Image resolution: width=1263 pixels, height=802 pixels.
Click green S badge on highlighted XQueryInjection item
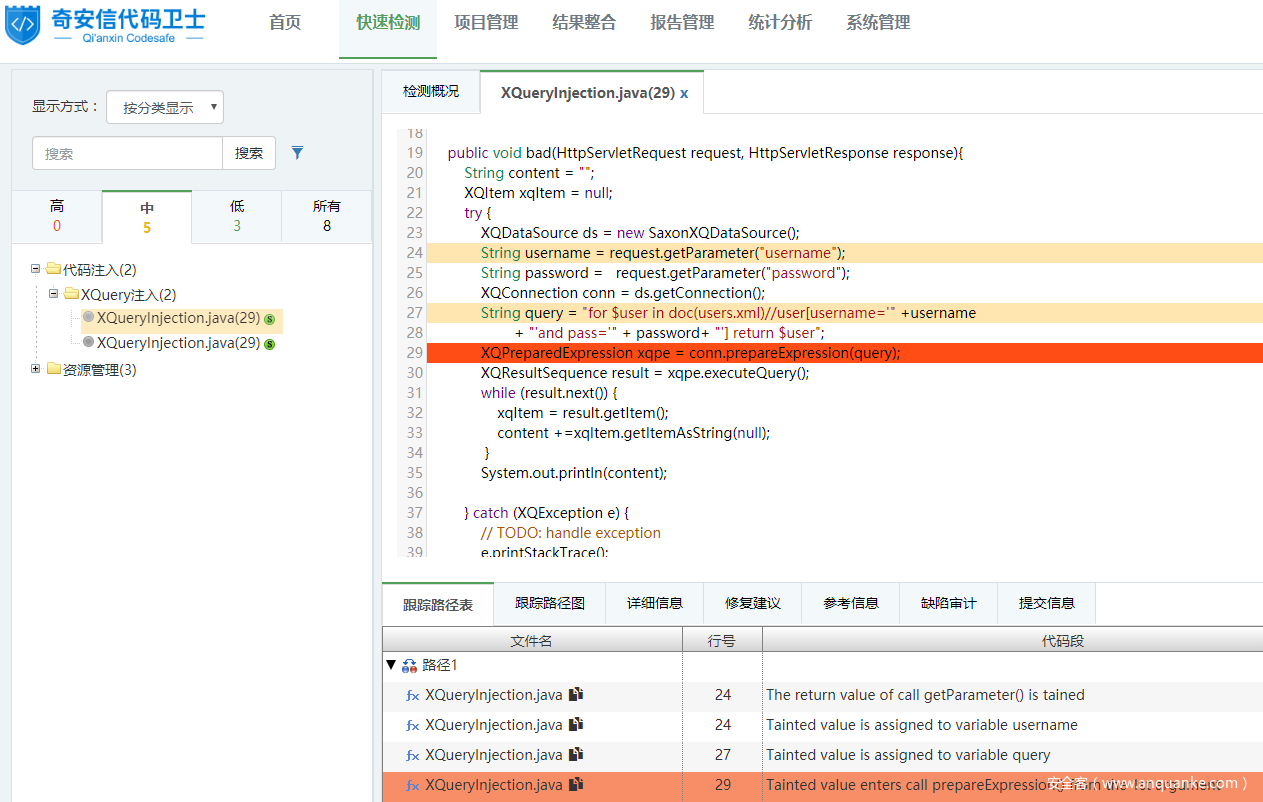pos(270,319)
